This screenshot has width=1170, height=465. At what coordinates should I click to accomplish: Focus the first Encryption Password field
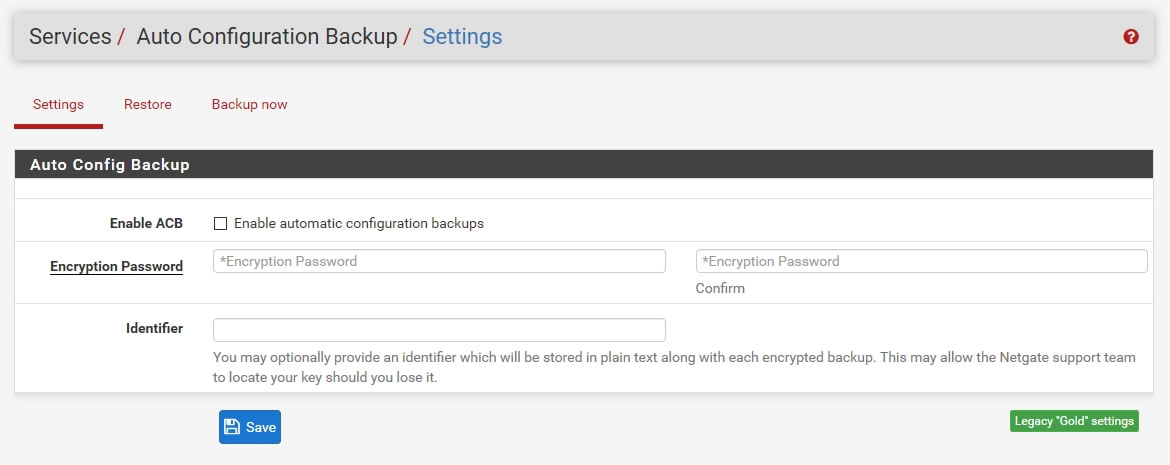439,261
